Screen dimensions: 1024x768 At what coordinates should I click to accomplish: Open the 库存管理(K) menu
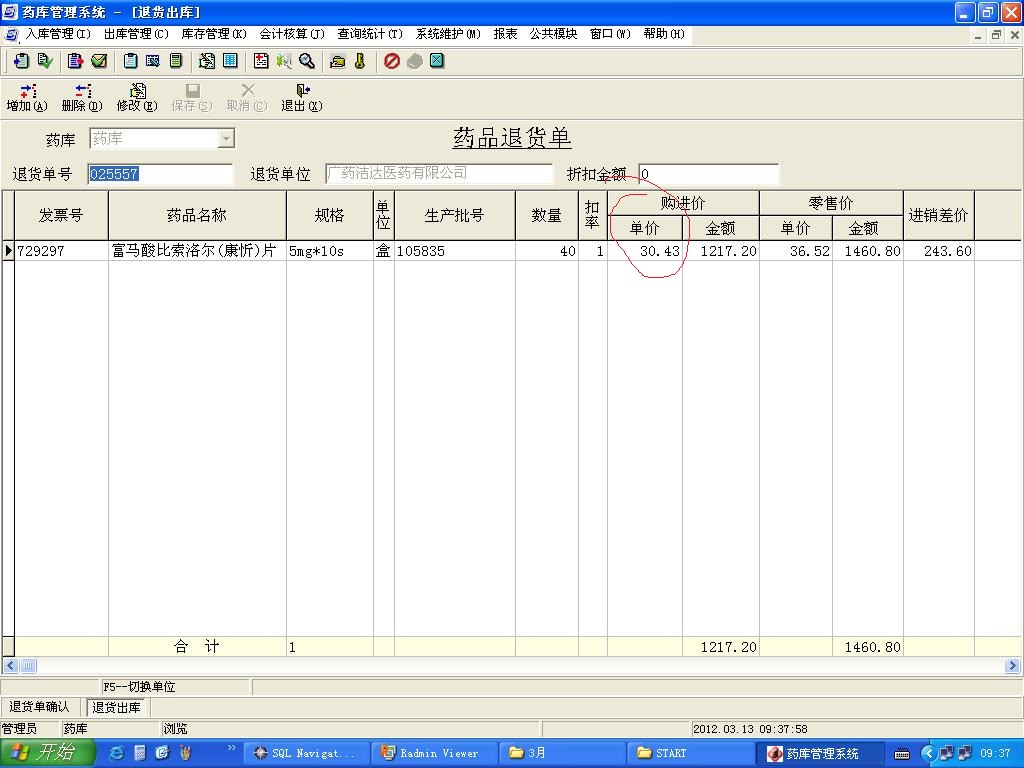(214, 34)
